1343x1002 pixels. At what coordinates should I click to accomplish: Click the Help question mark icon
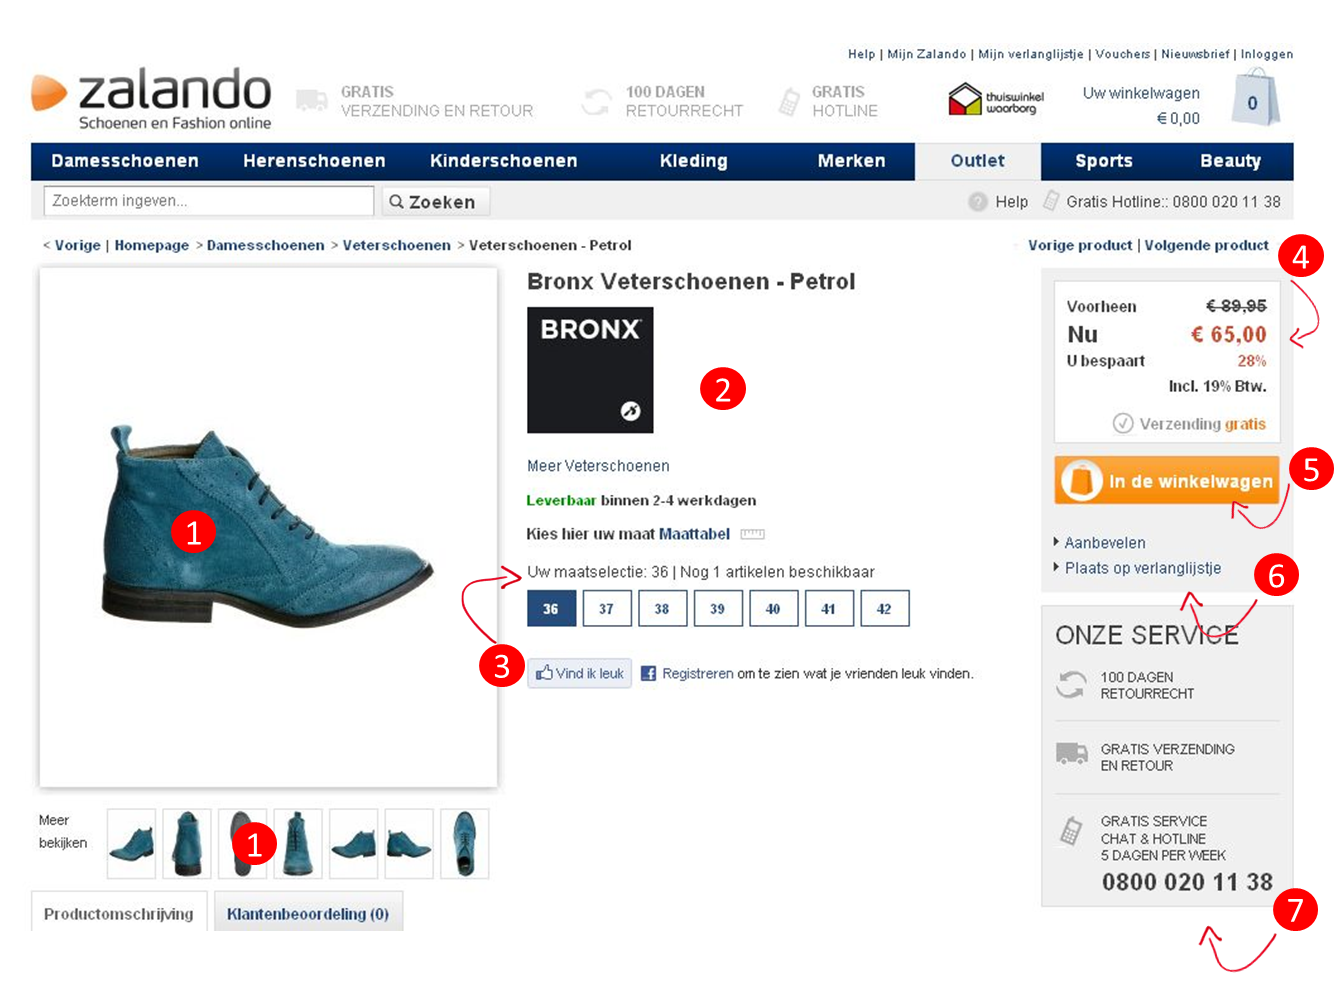click(978, 202)
